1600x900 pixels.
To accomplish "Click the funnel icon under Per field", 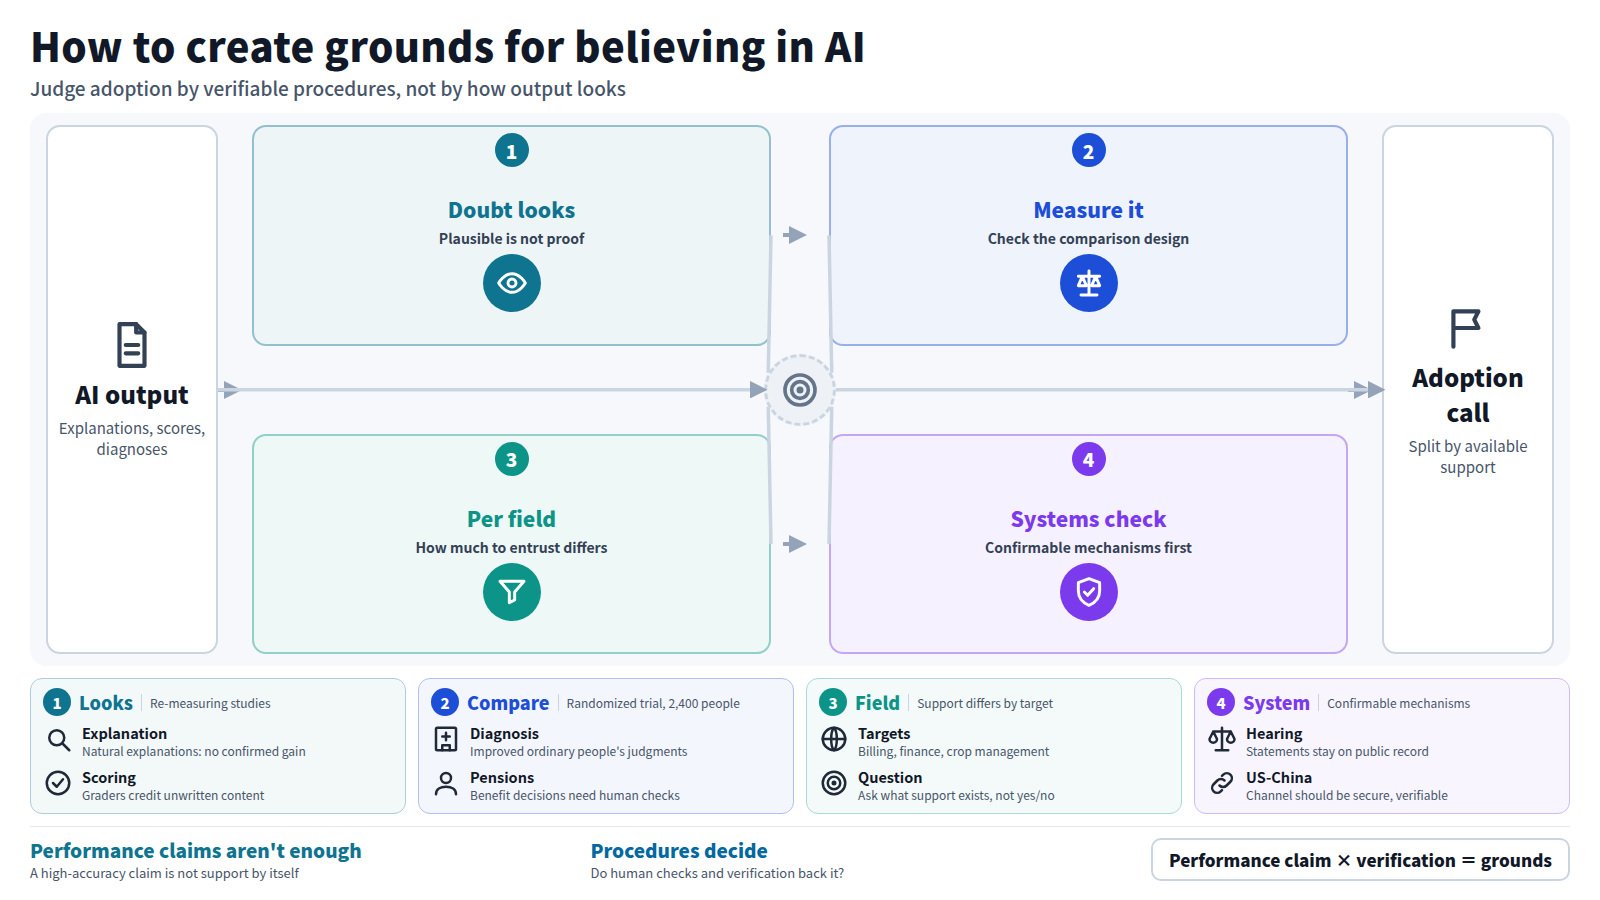I will [x=512, y=592].
